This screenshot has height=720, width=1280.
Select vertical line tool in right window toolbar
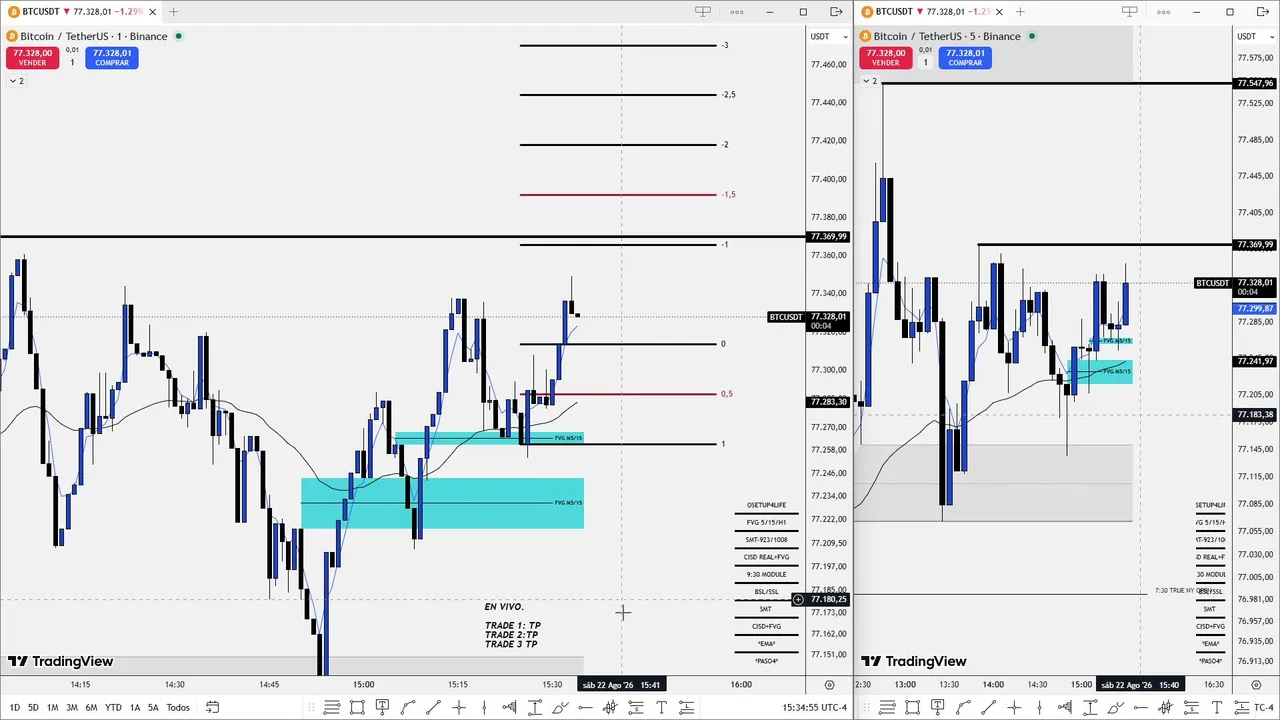1039,708
